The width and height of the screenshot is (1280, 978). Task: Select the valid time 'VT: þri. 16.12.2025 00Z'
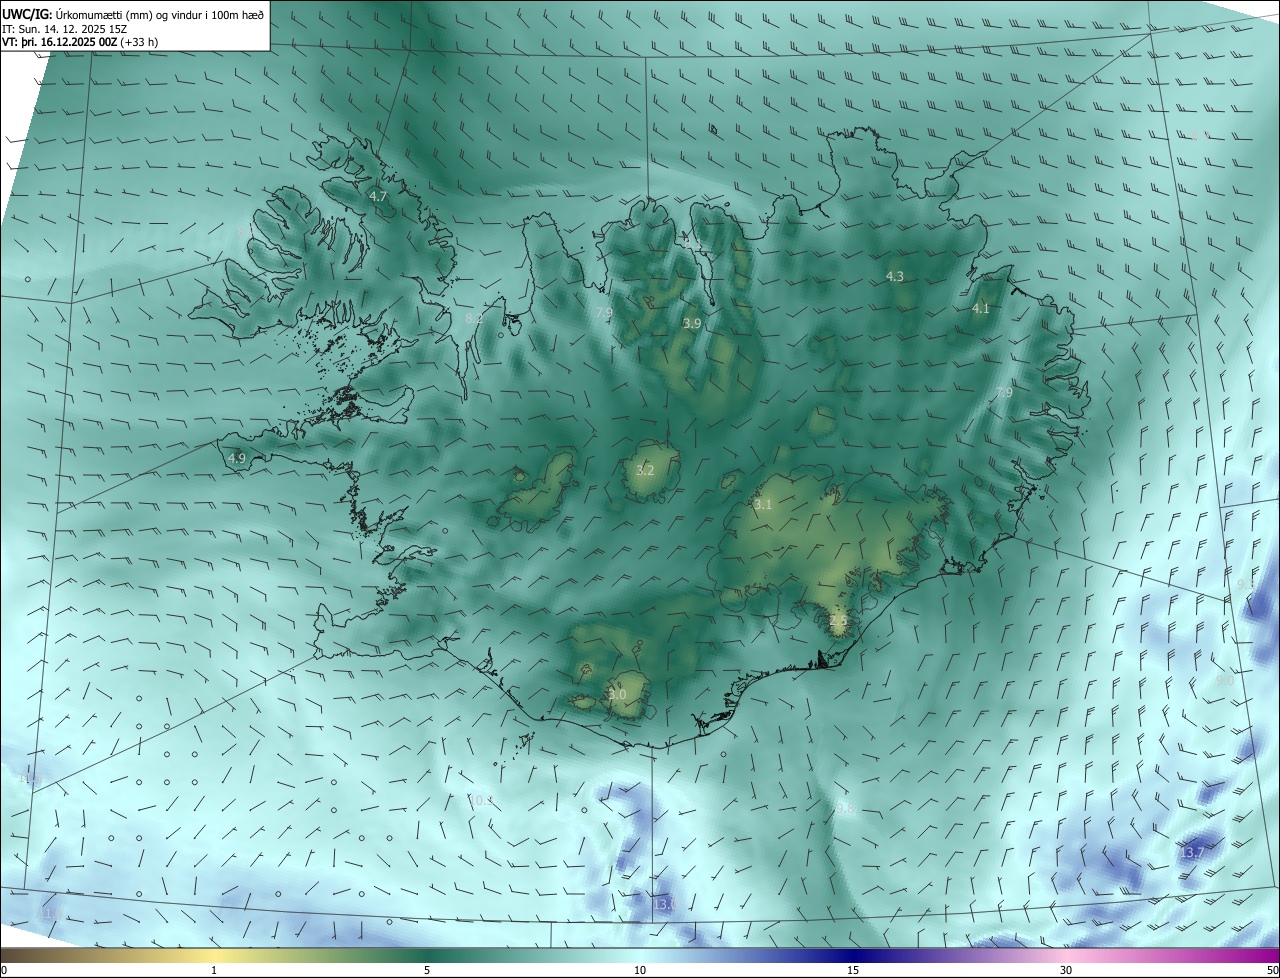click(59, 42)
